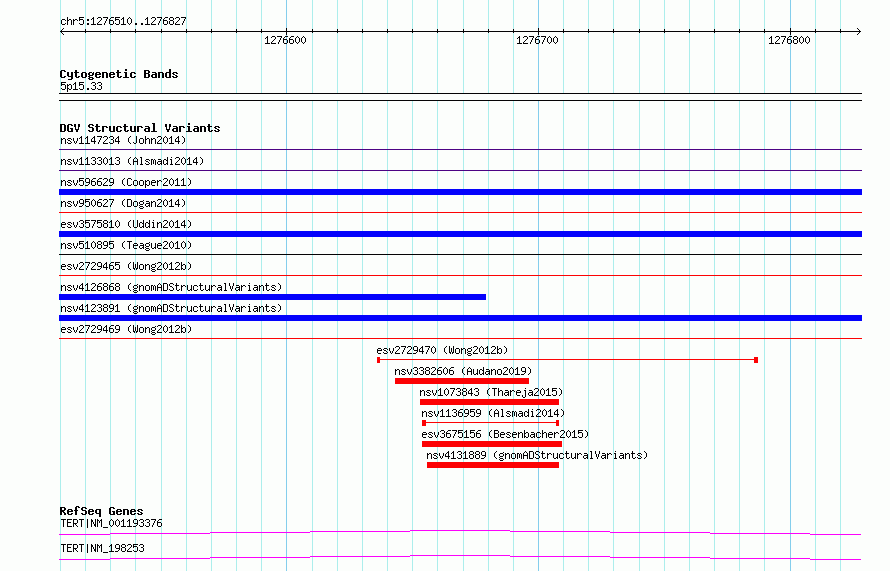Viewport: 890px width, 571px height.
Task: Click the TERT|NM_198253 gene label
Action: (x=102, y=548)
